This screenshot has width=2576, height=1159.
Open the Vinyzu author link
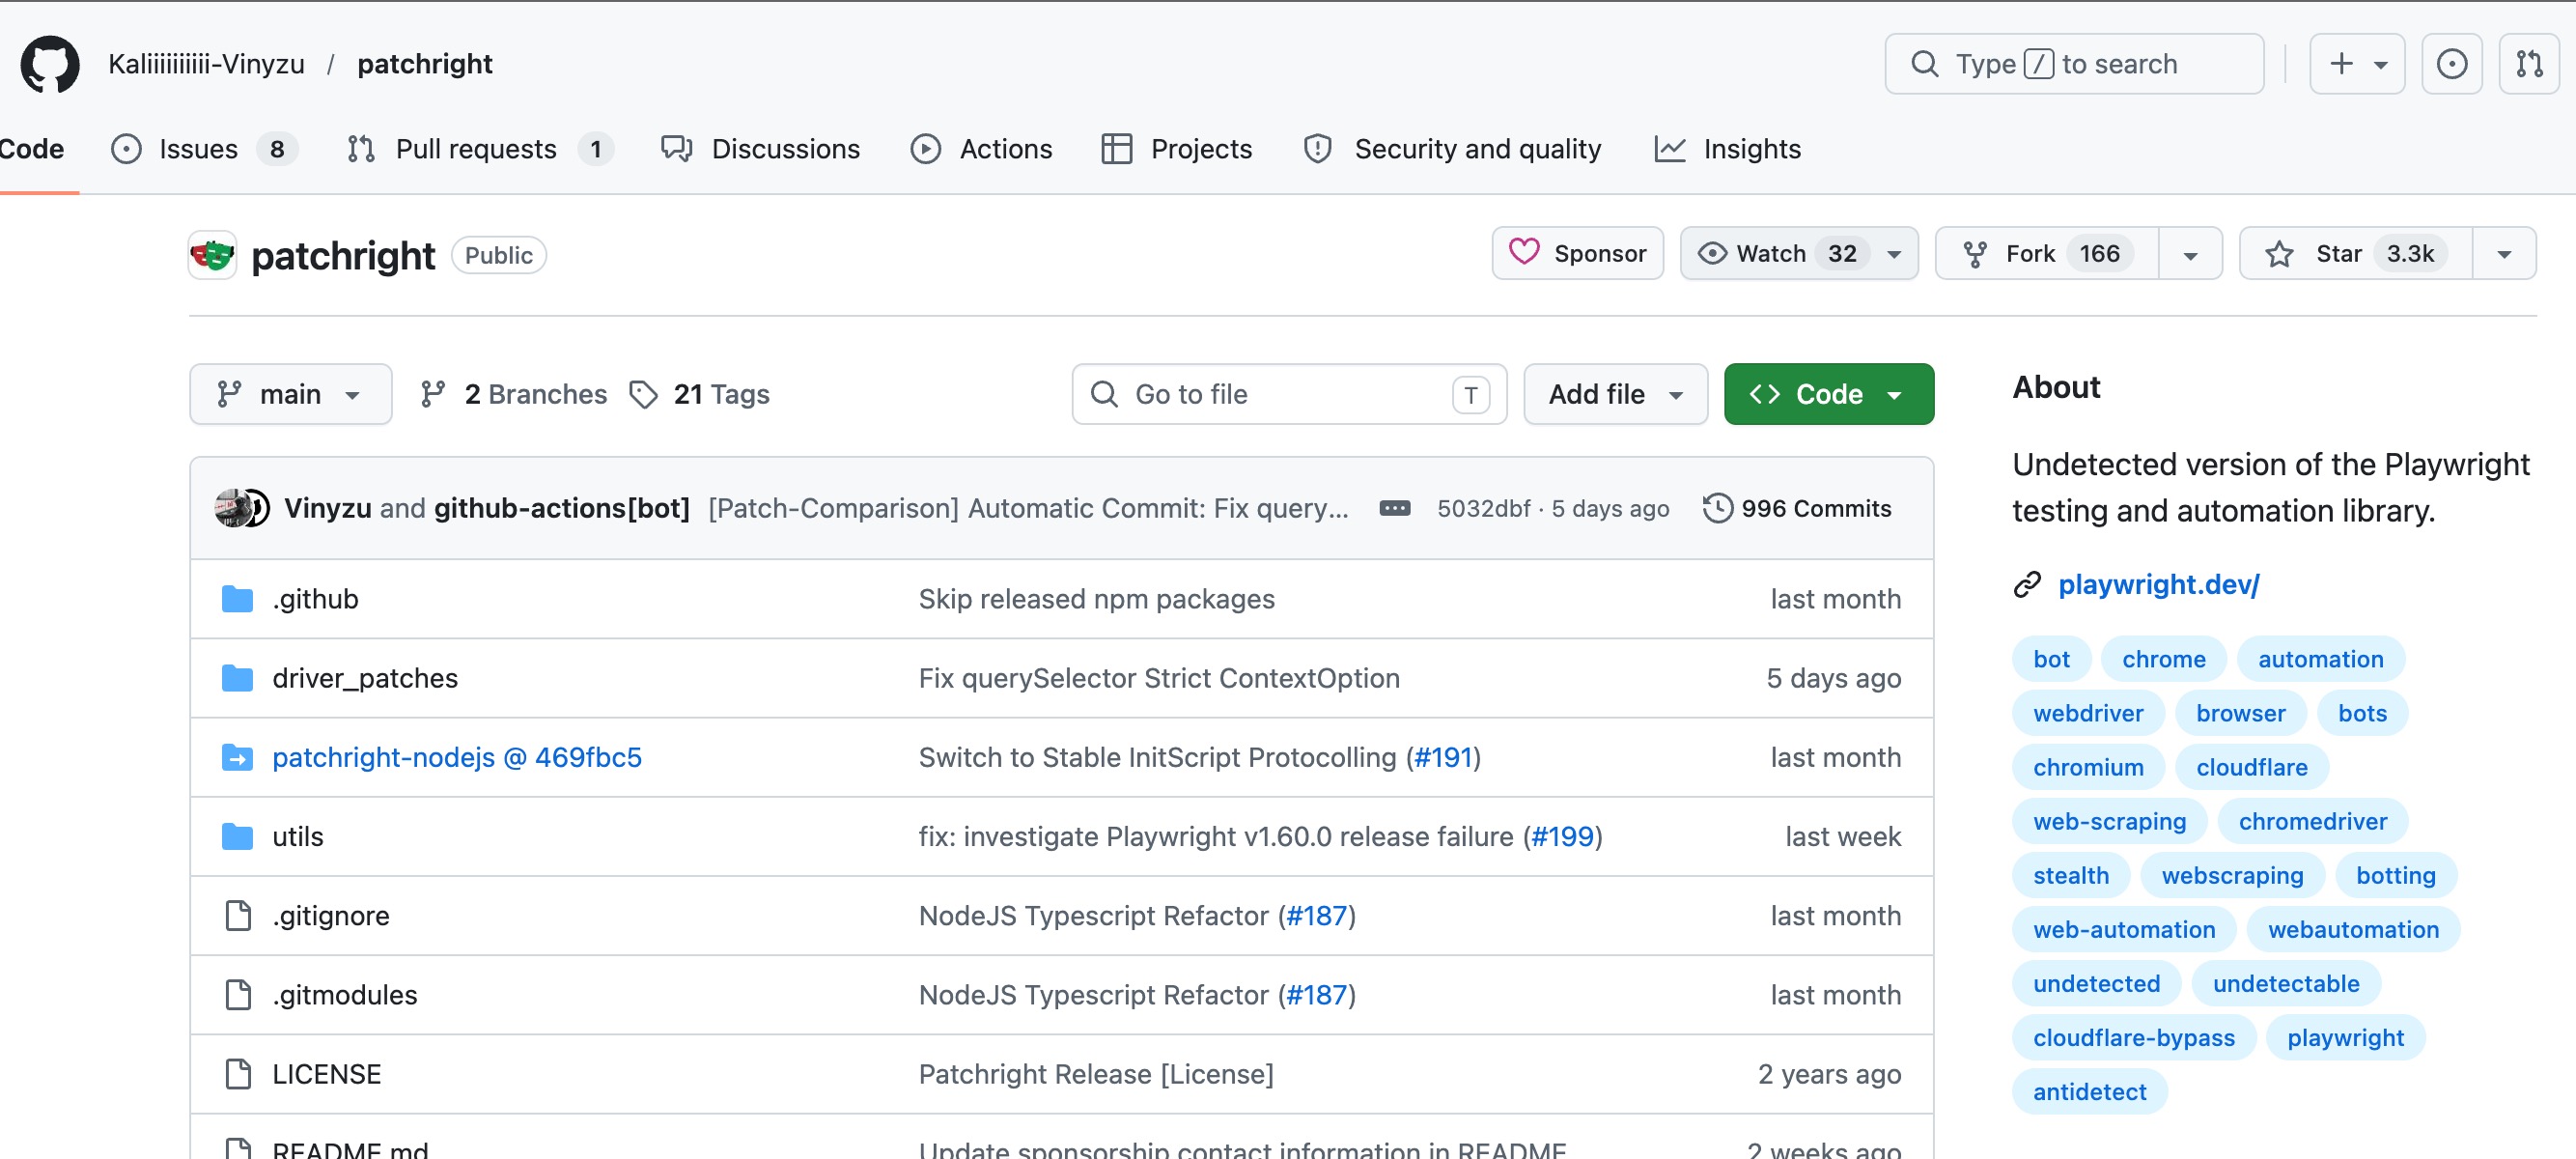328,508
